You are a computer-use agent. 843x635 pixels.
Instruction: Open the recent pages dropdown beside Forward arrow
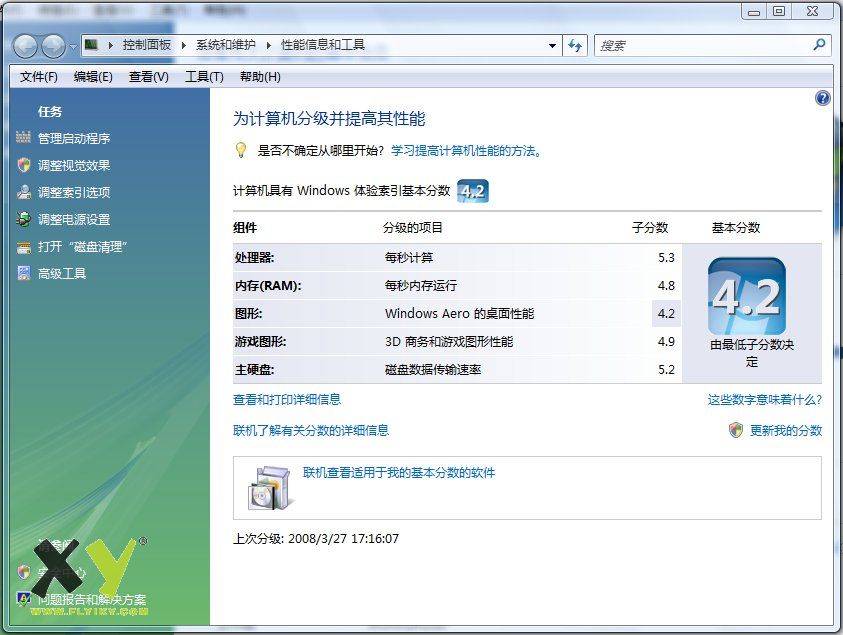click(73, 47)
